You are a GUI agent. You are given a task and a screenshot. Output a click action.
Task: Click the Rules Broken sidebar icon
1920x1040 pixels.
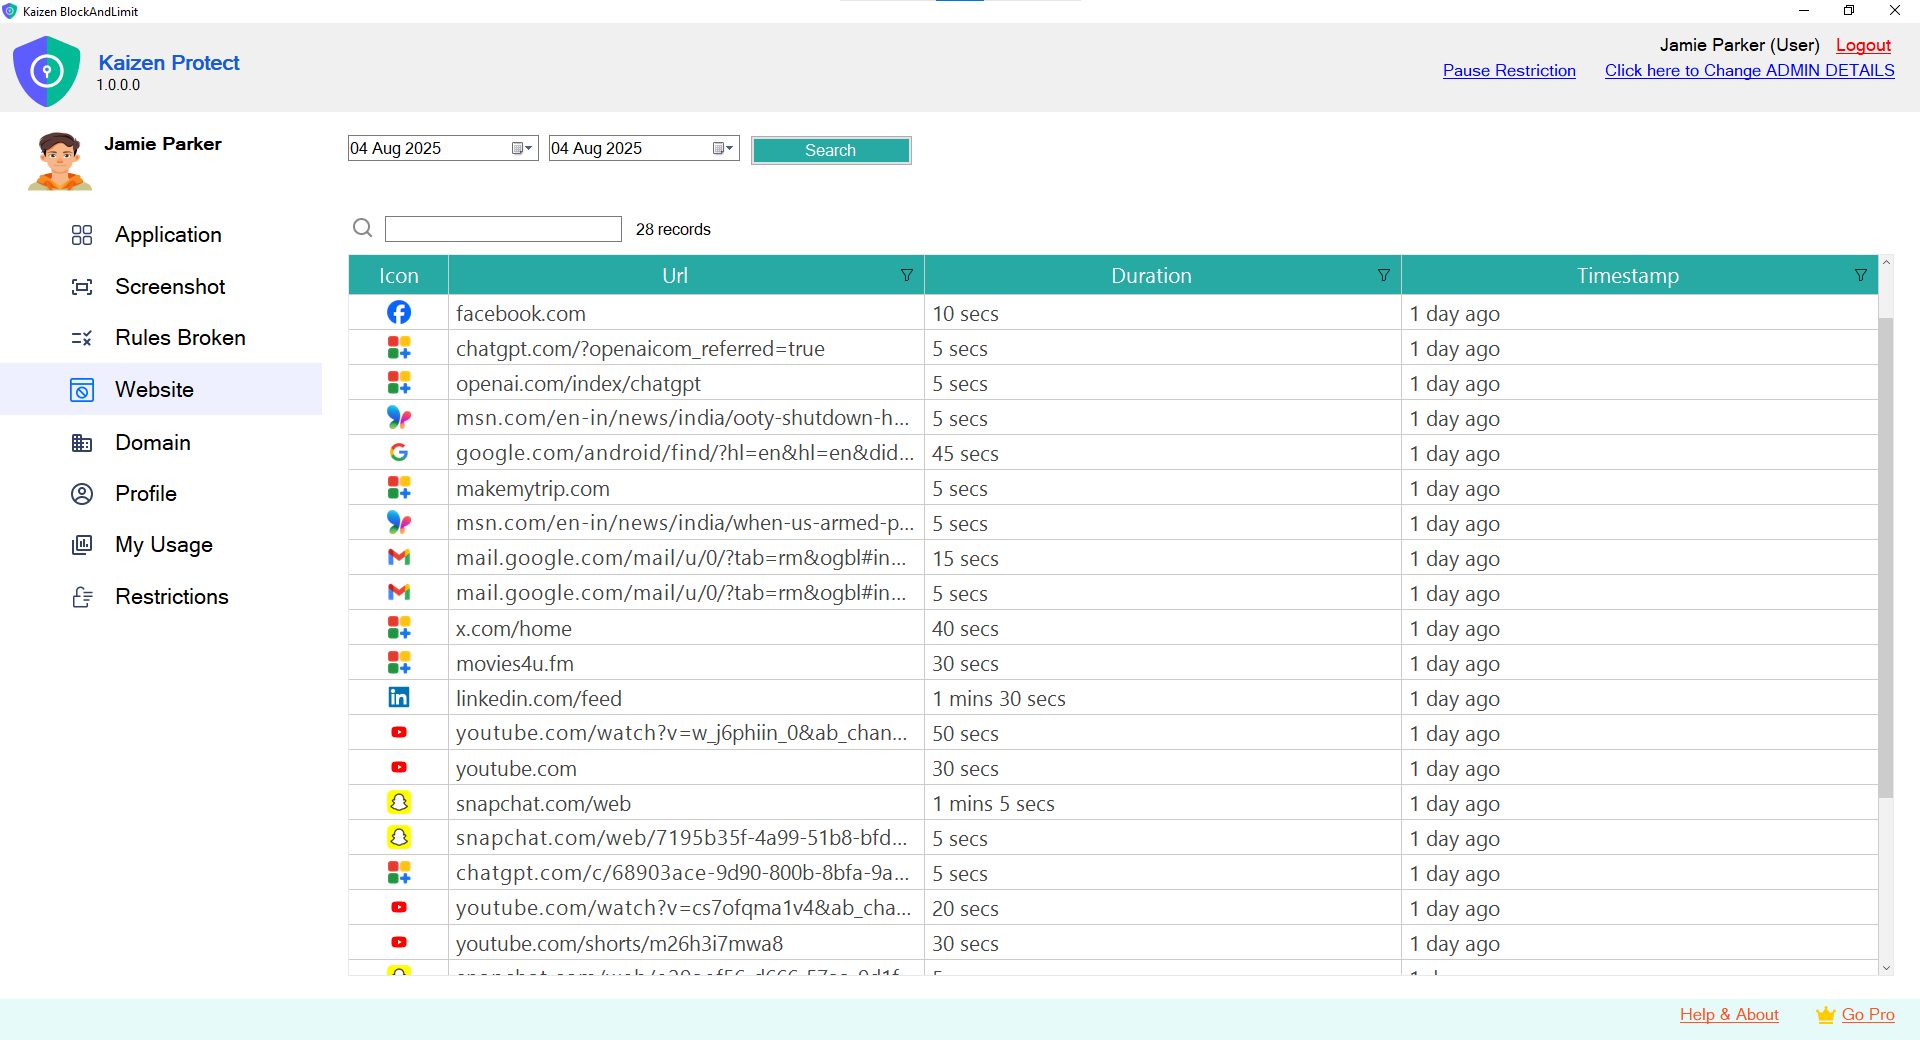point(82,338)
